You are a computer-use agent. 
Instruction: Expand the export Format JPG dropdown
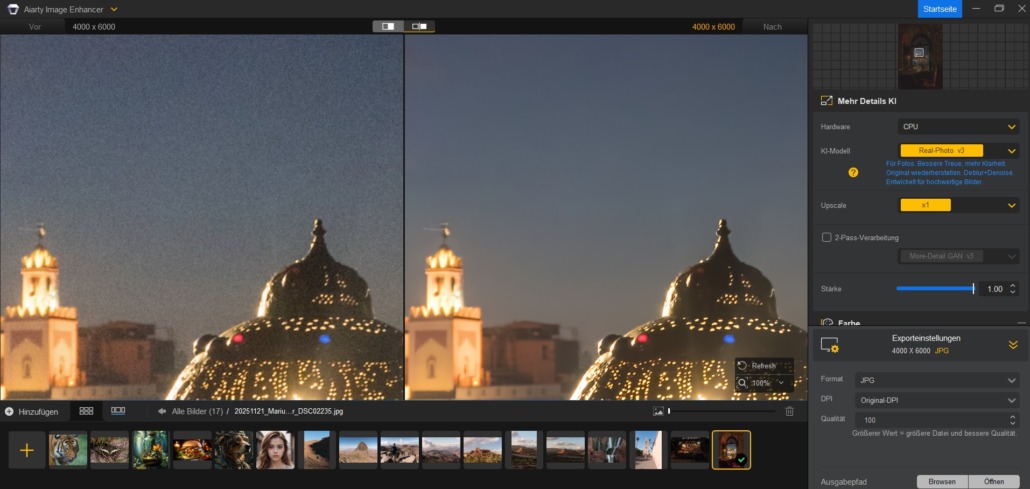pos(936,380)
